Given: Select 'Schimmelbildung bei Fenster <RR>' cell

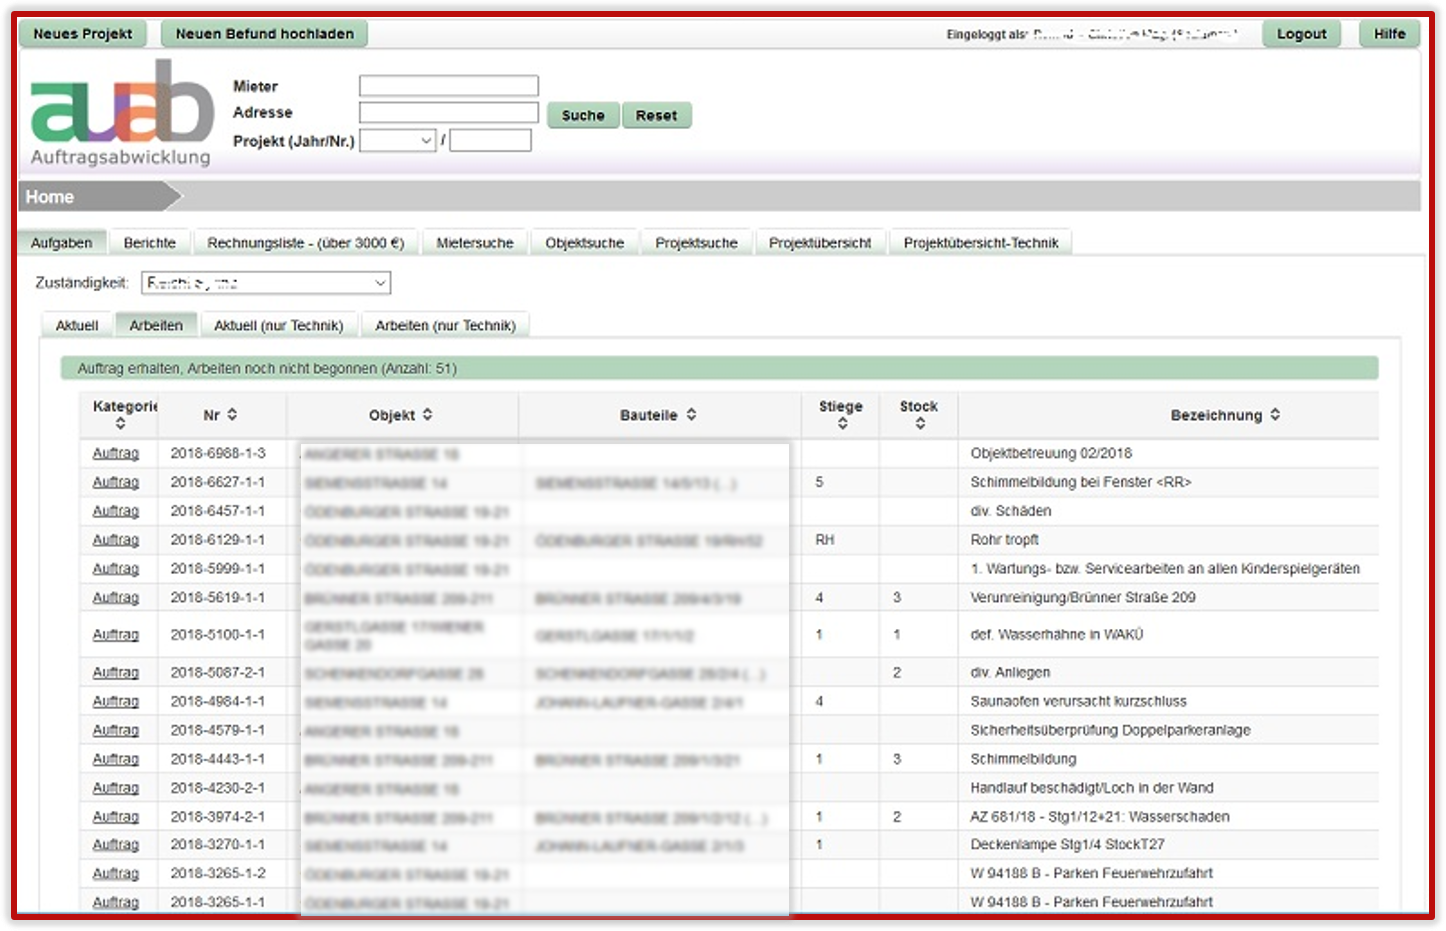Looking at the screenshot, I should click(1081, 483).
